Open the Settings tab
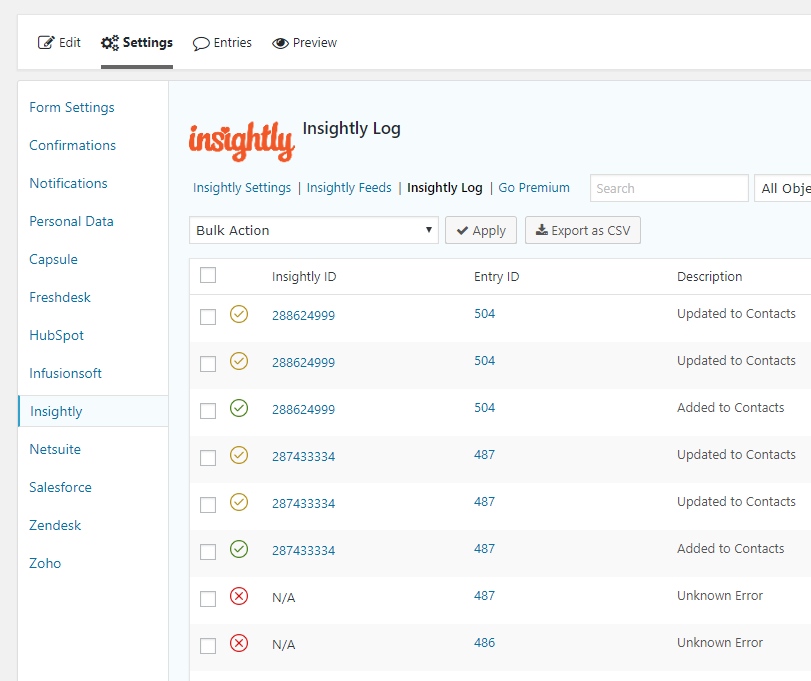 point(137,42)
